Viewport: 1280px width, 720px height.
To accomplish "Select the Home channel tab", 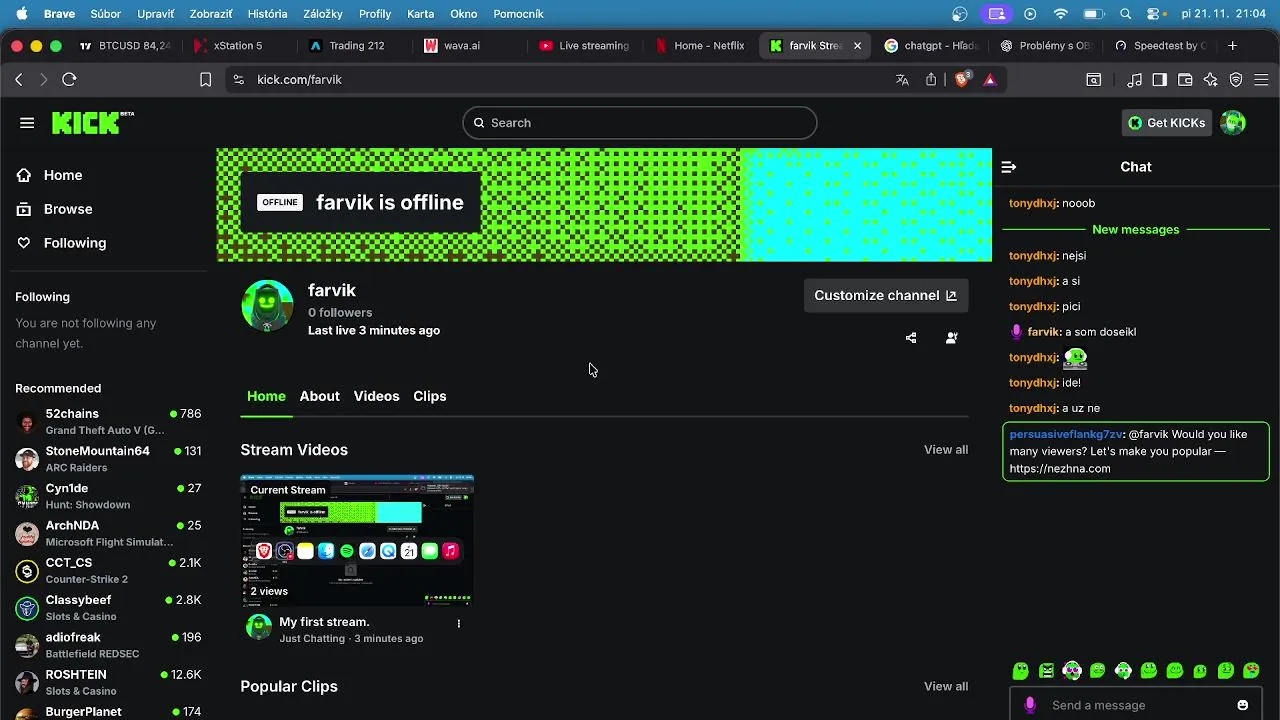I will click(266, 396).
